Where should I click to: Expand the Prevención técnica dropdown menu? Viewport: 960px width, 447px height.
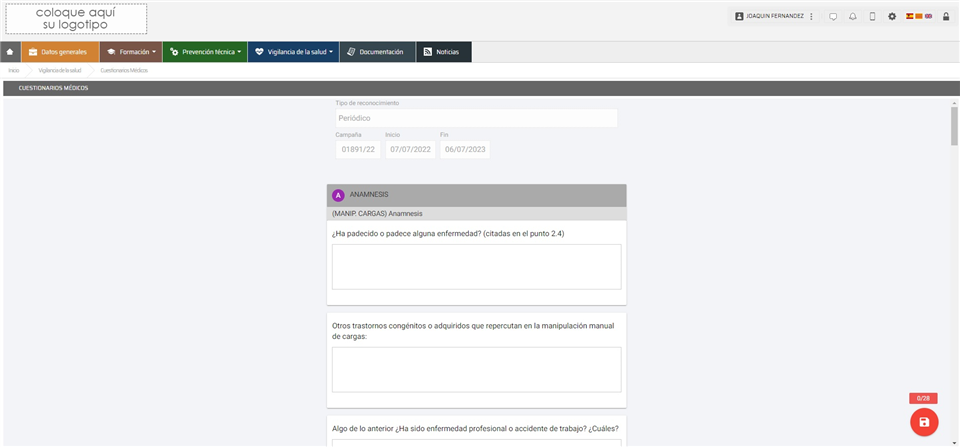pyautogui.click(x=205, y=52)
